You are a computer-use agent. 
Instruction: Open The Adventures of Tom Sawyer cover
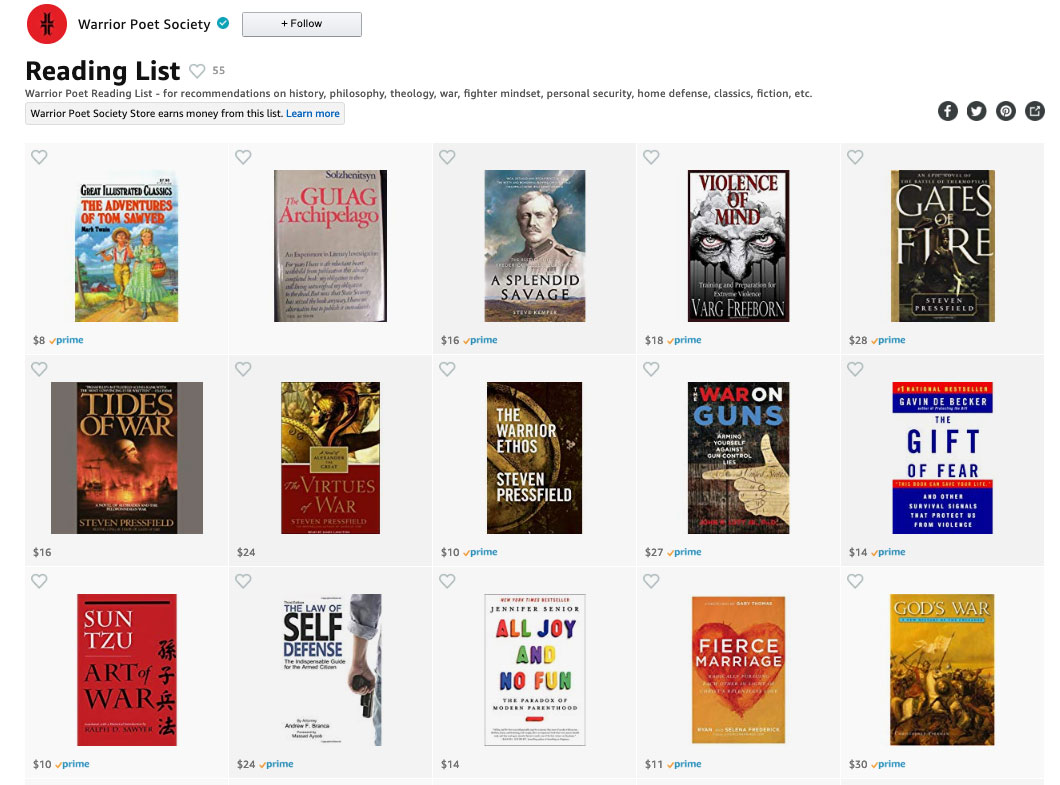tap(126, 245)
